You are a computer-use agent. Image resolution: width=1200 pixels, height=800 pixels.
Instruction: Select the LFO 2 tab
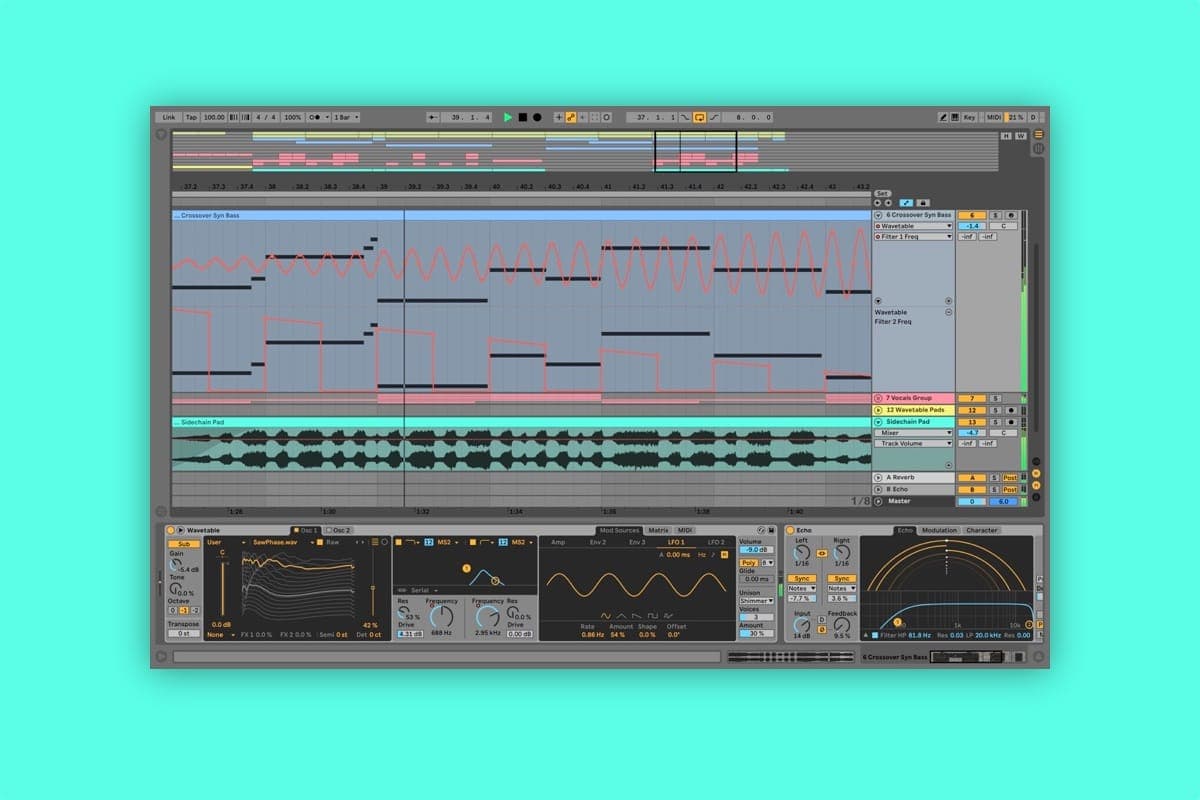(x=716, y=542)
